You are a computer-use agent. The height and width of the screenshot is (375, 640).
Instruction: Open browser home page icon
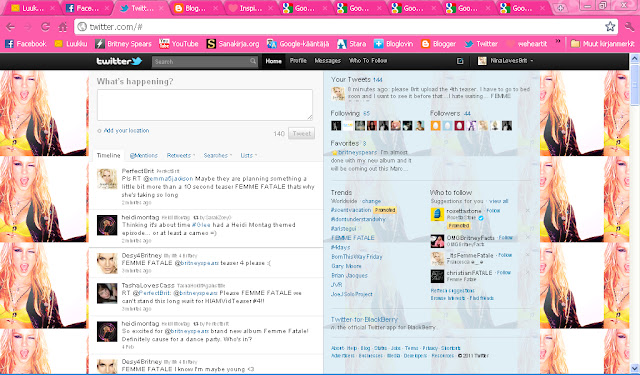click(63, 27)
